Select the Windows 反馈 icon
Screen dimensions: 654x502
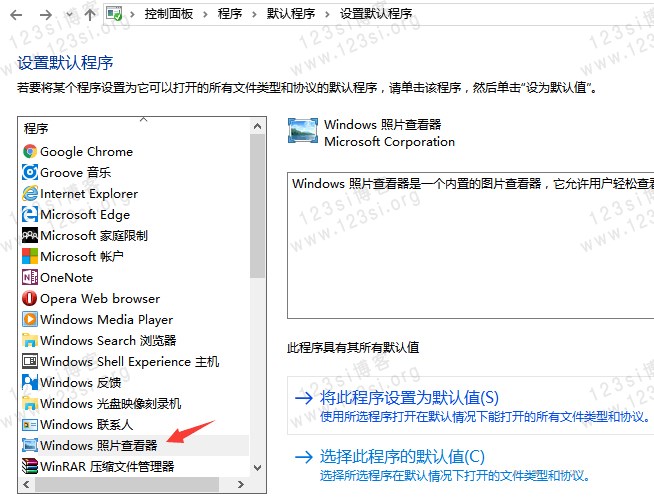pyautogui.click(x=30, y=382)
